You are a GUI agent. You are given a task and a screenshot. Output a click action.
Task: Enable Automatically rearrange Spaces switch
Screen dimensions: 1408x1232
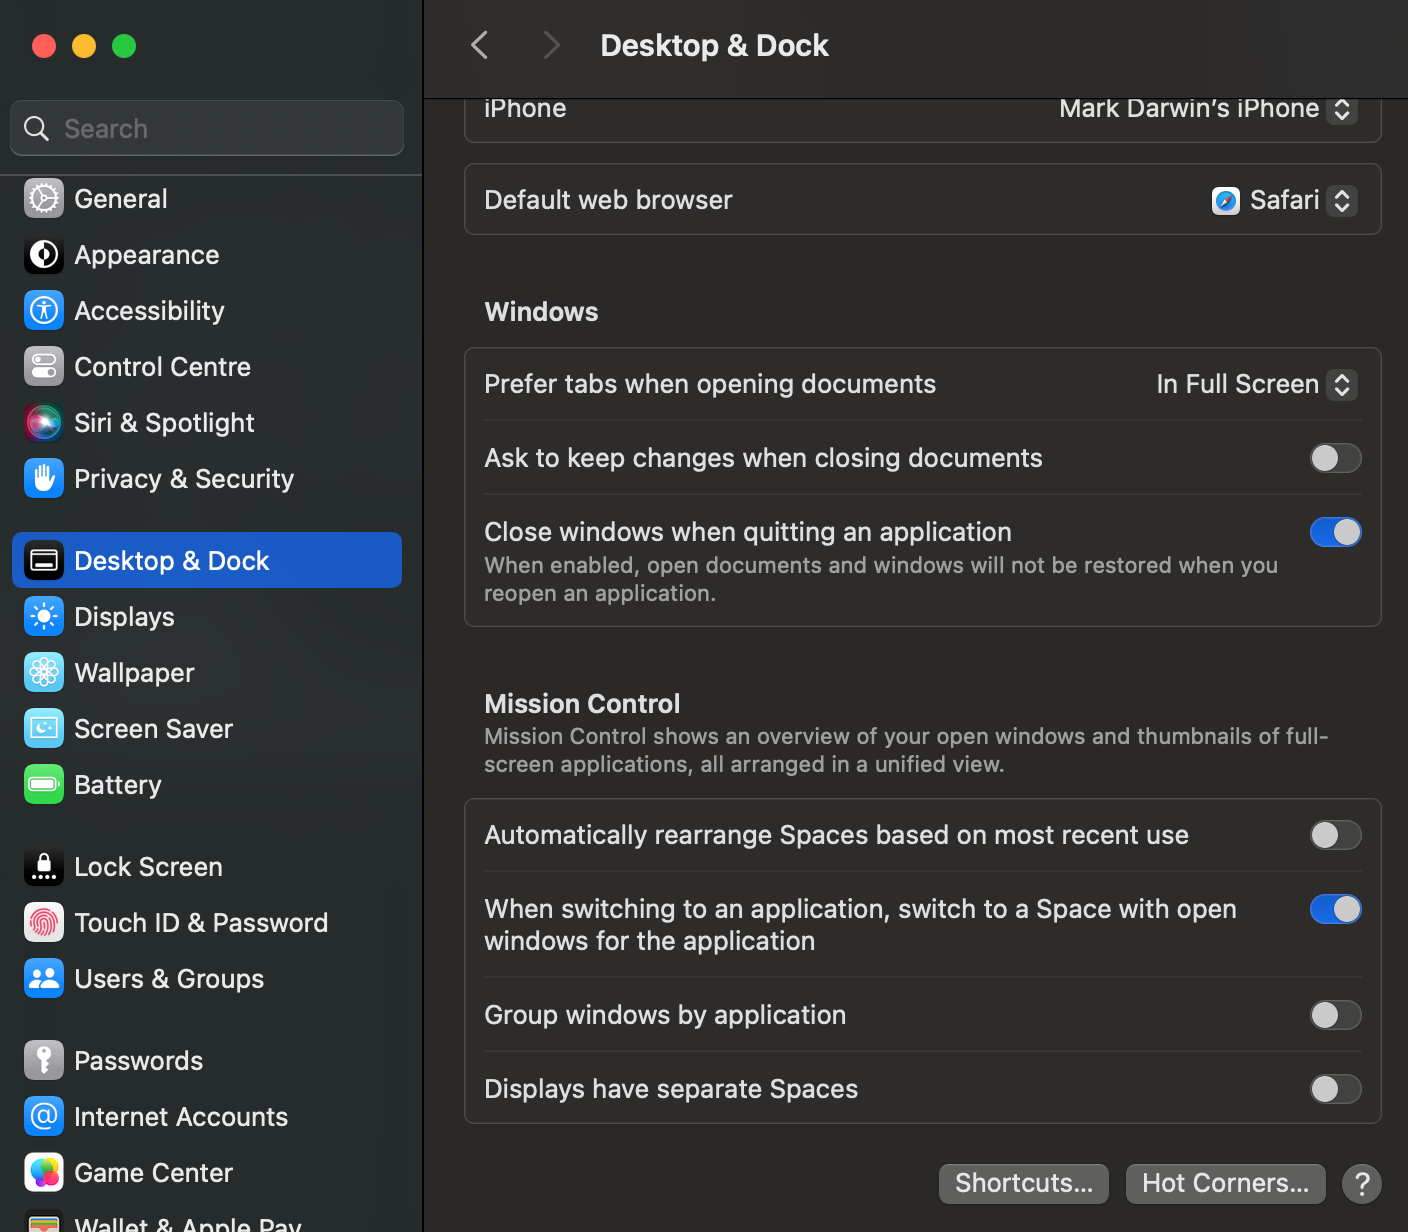click(x=1336, y=835)
